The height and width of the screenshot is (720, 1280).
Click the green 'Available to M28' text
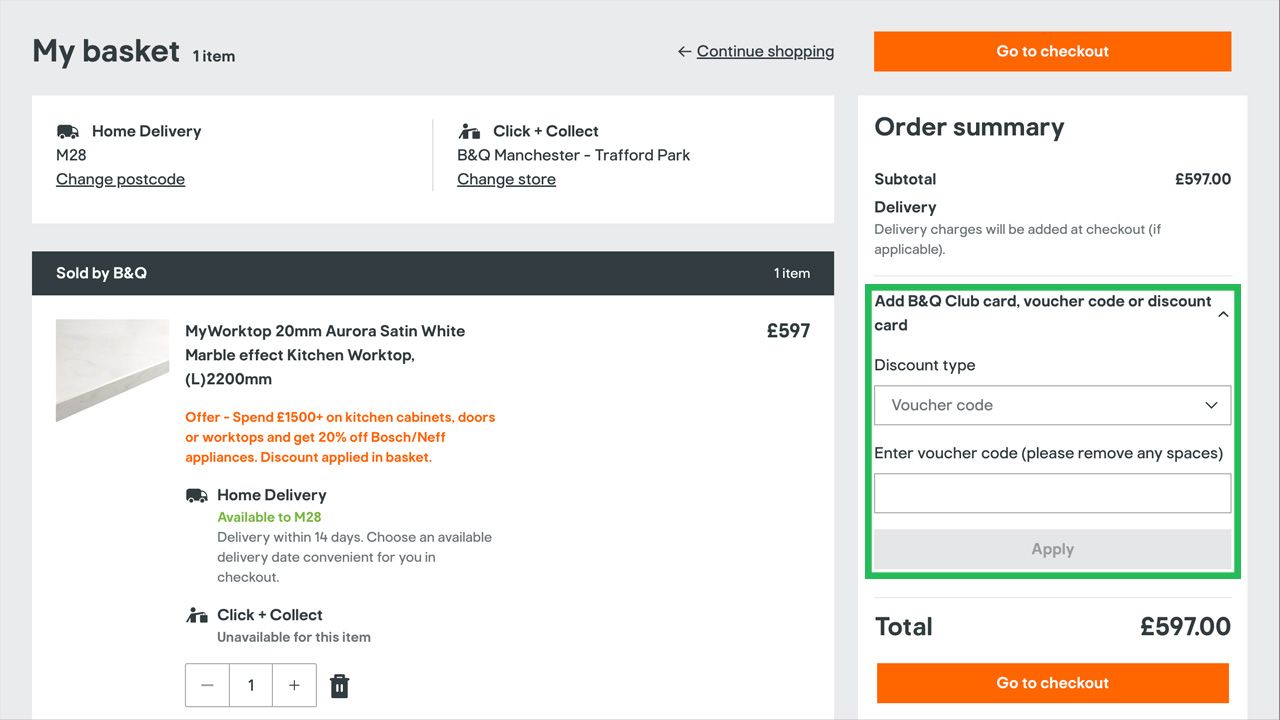269,517
